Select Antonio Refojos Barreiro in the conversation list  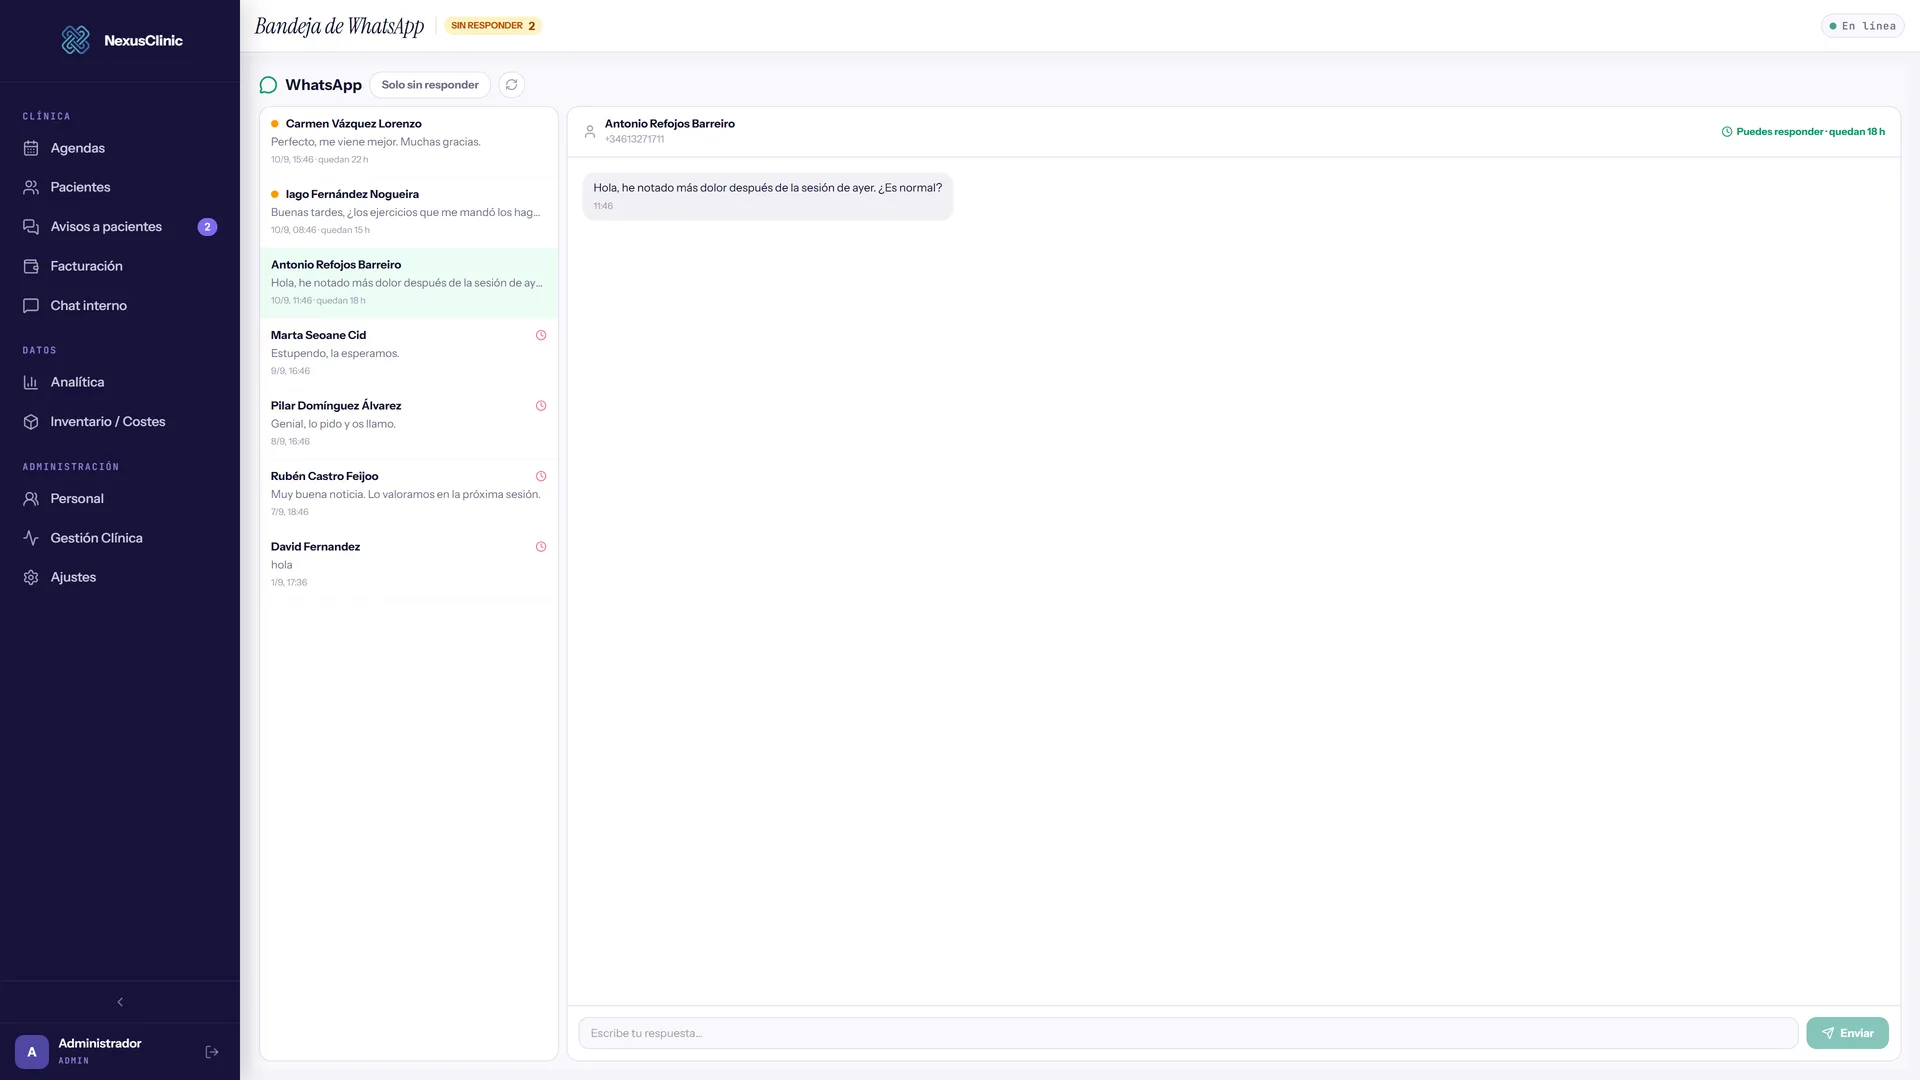coord(409,283)
